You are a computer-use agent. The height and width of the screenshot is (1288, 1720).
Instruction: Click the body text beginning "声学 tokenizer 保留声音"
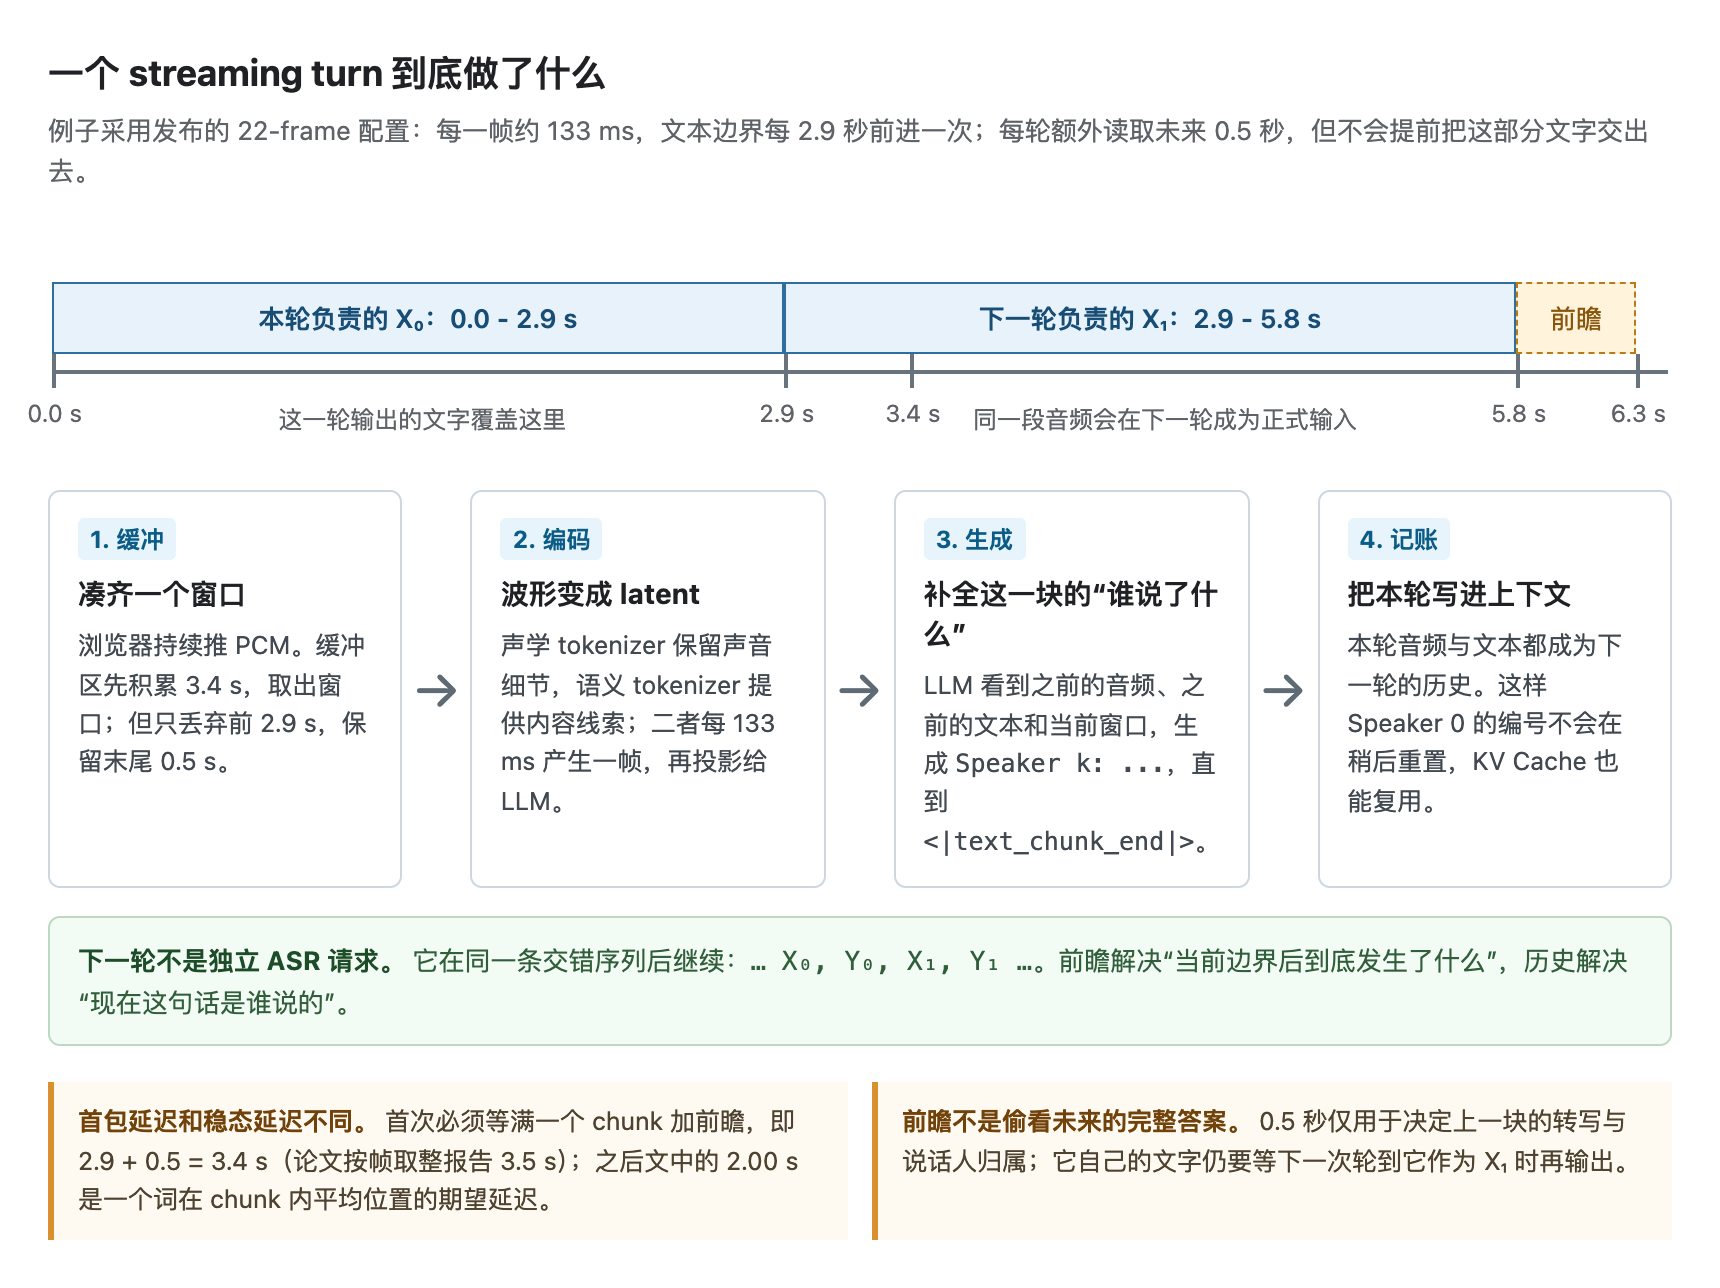click(638, 723)
